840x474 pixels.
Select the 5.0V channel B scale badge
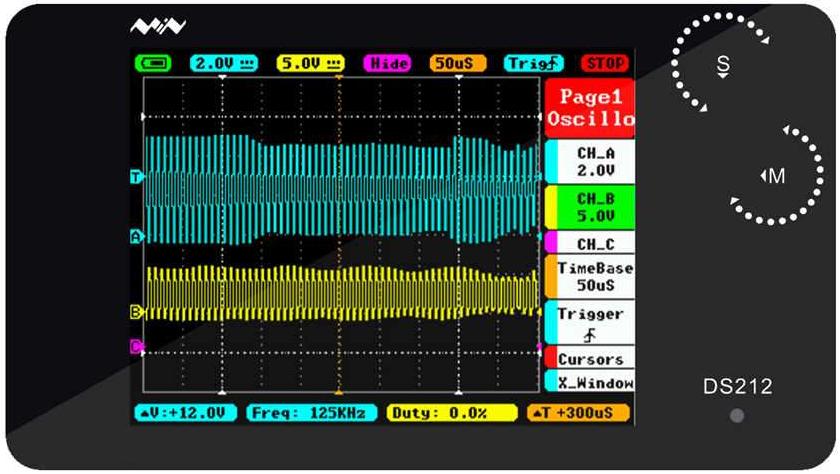(310, 63)
